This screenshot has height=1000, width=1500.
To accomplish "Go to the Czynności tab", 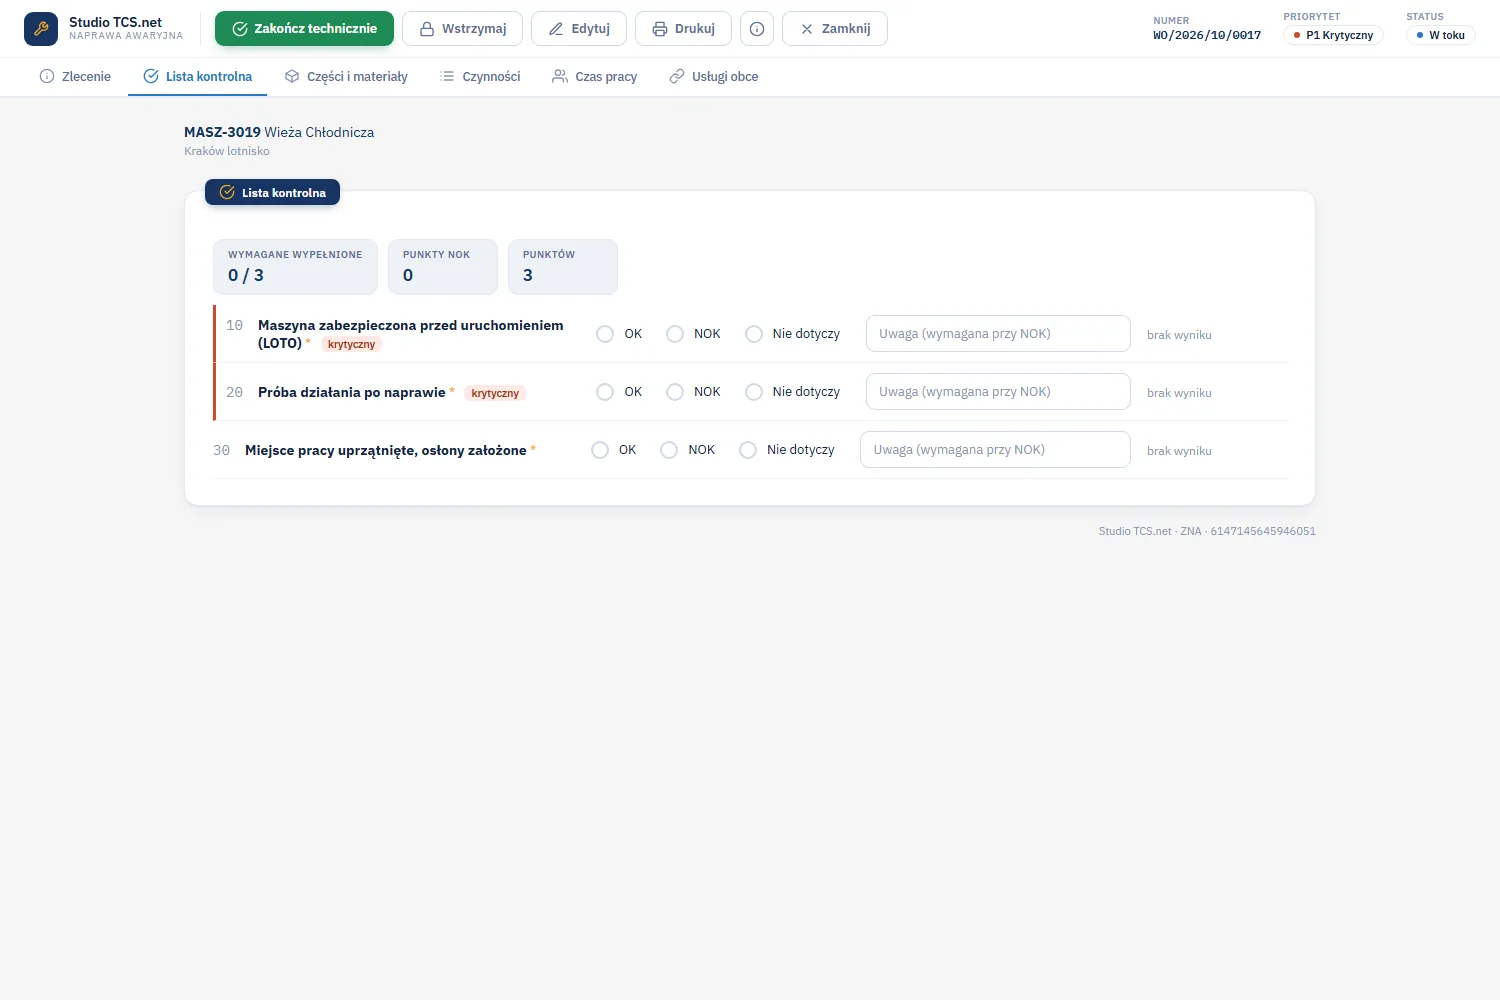I will (480, 77).
